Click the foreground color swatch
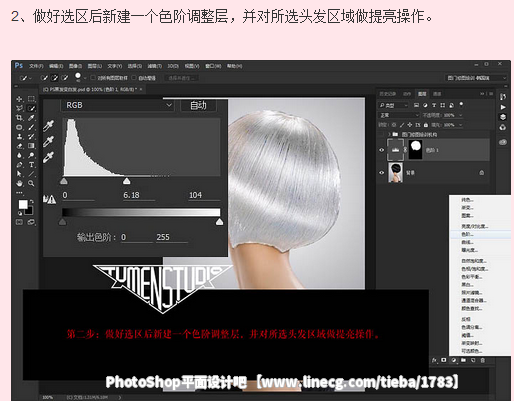 point(23,204)
